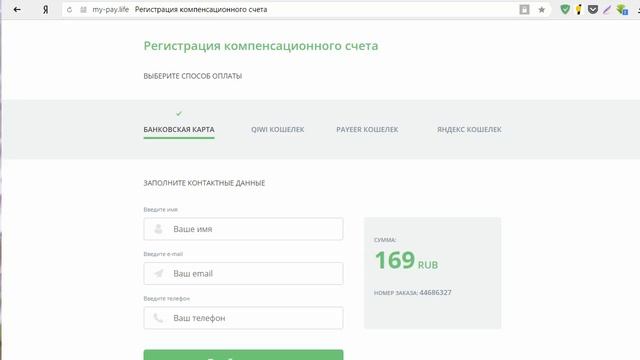640x360 pixels.
Task: Save page with Pocket extension icon
Action: click(593, 9)
